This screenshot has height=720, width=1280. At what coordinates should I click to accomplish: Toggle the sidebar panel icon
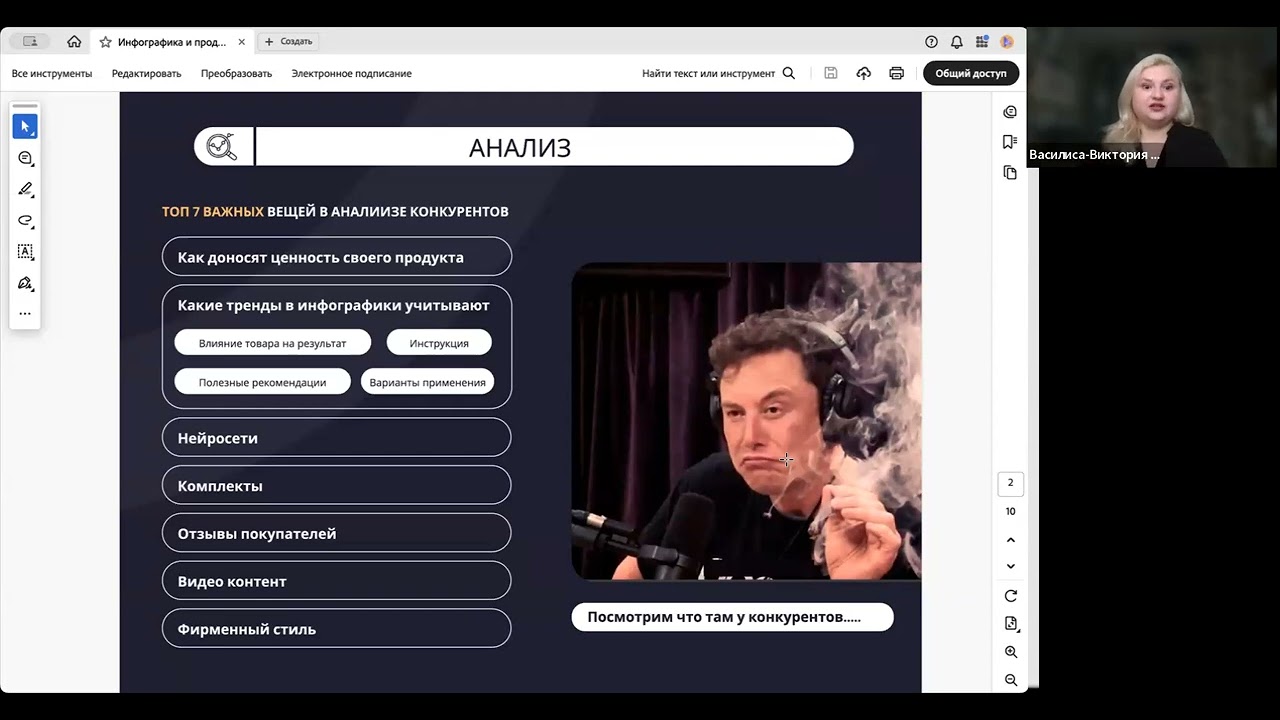coord(30,42)
